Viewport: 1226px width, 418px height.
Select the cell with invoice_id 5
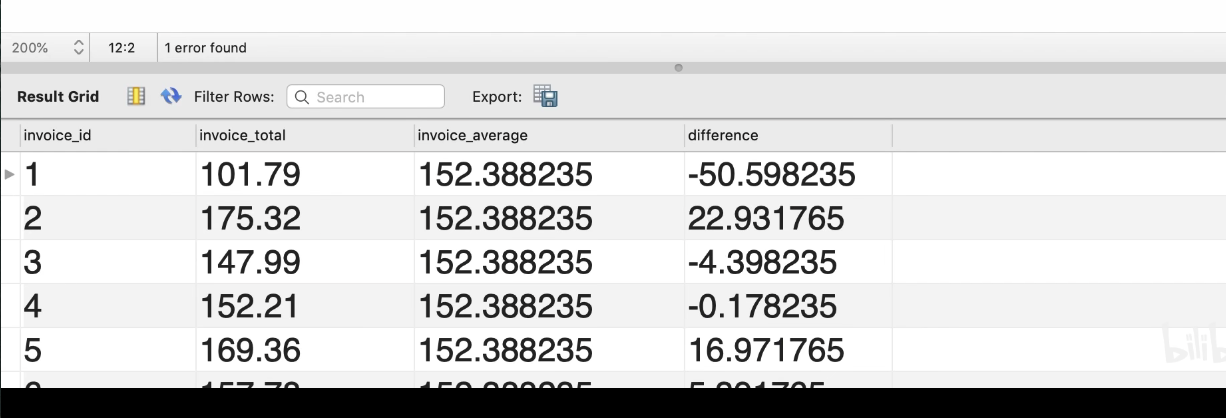[107, 350]
